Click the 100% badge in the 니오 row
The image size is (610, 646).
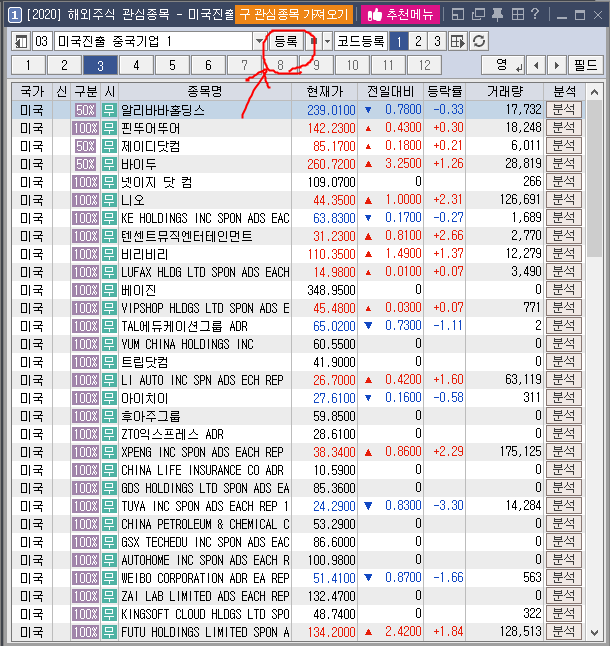pyautogui.click(x=85, y=200)
